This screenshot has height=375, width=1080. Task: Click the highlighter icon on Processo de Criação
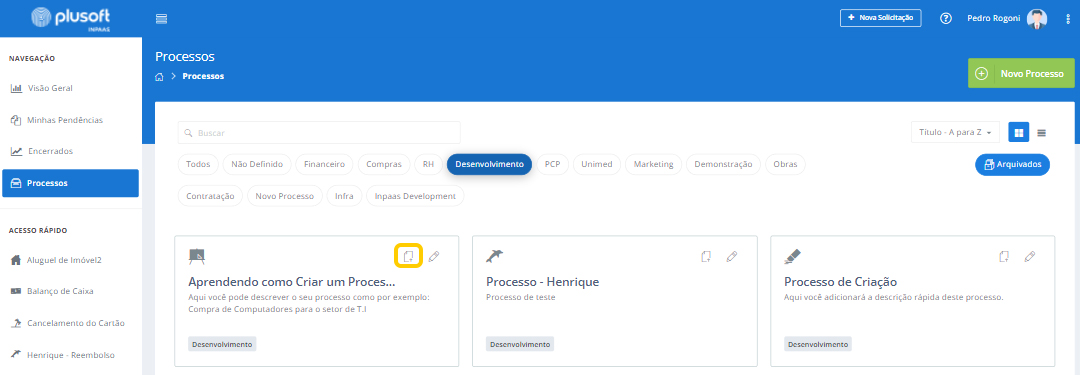[x=793, y=256]
